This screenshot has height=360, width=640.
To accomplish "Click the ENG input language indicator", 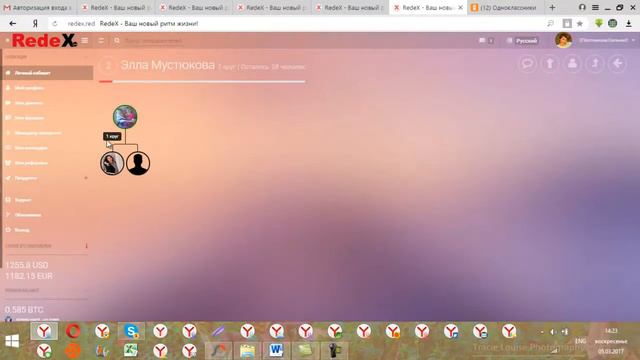I will 580,341.
